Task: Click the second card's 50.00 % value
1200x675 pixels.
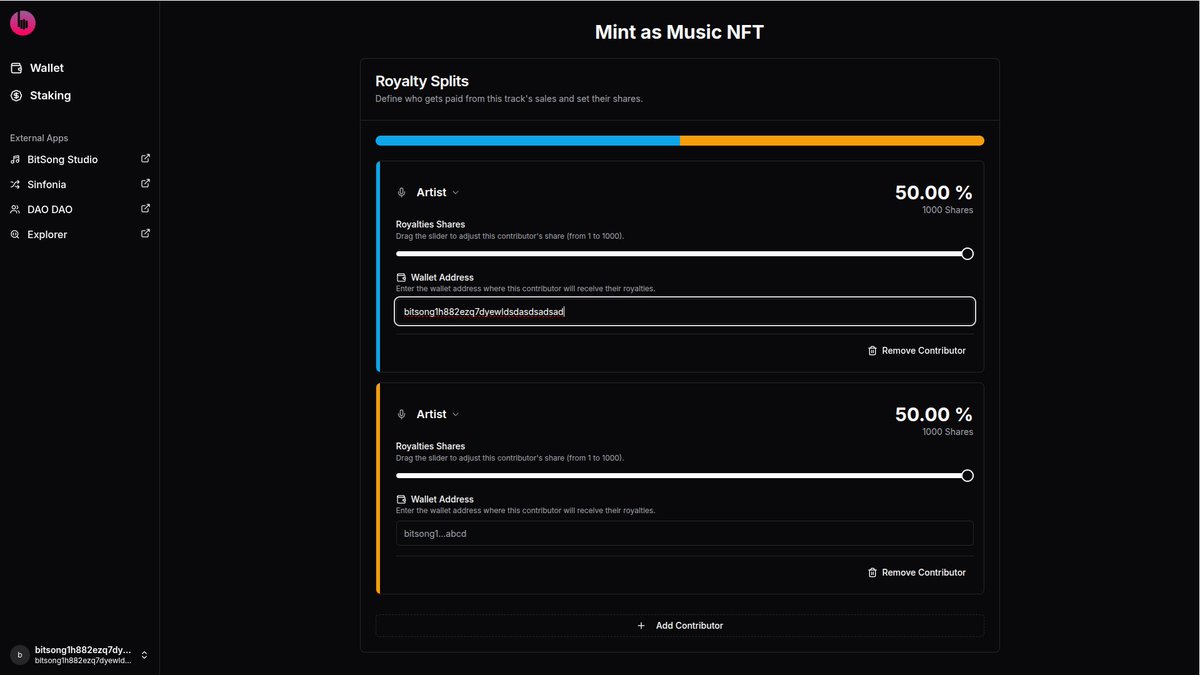Action: click(x=934, y=415)
